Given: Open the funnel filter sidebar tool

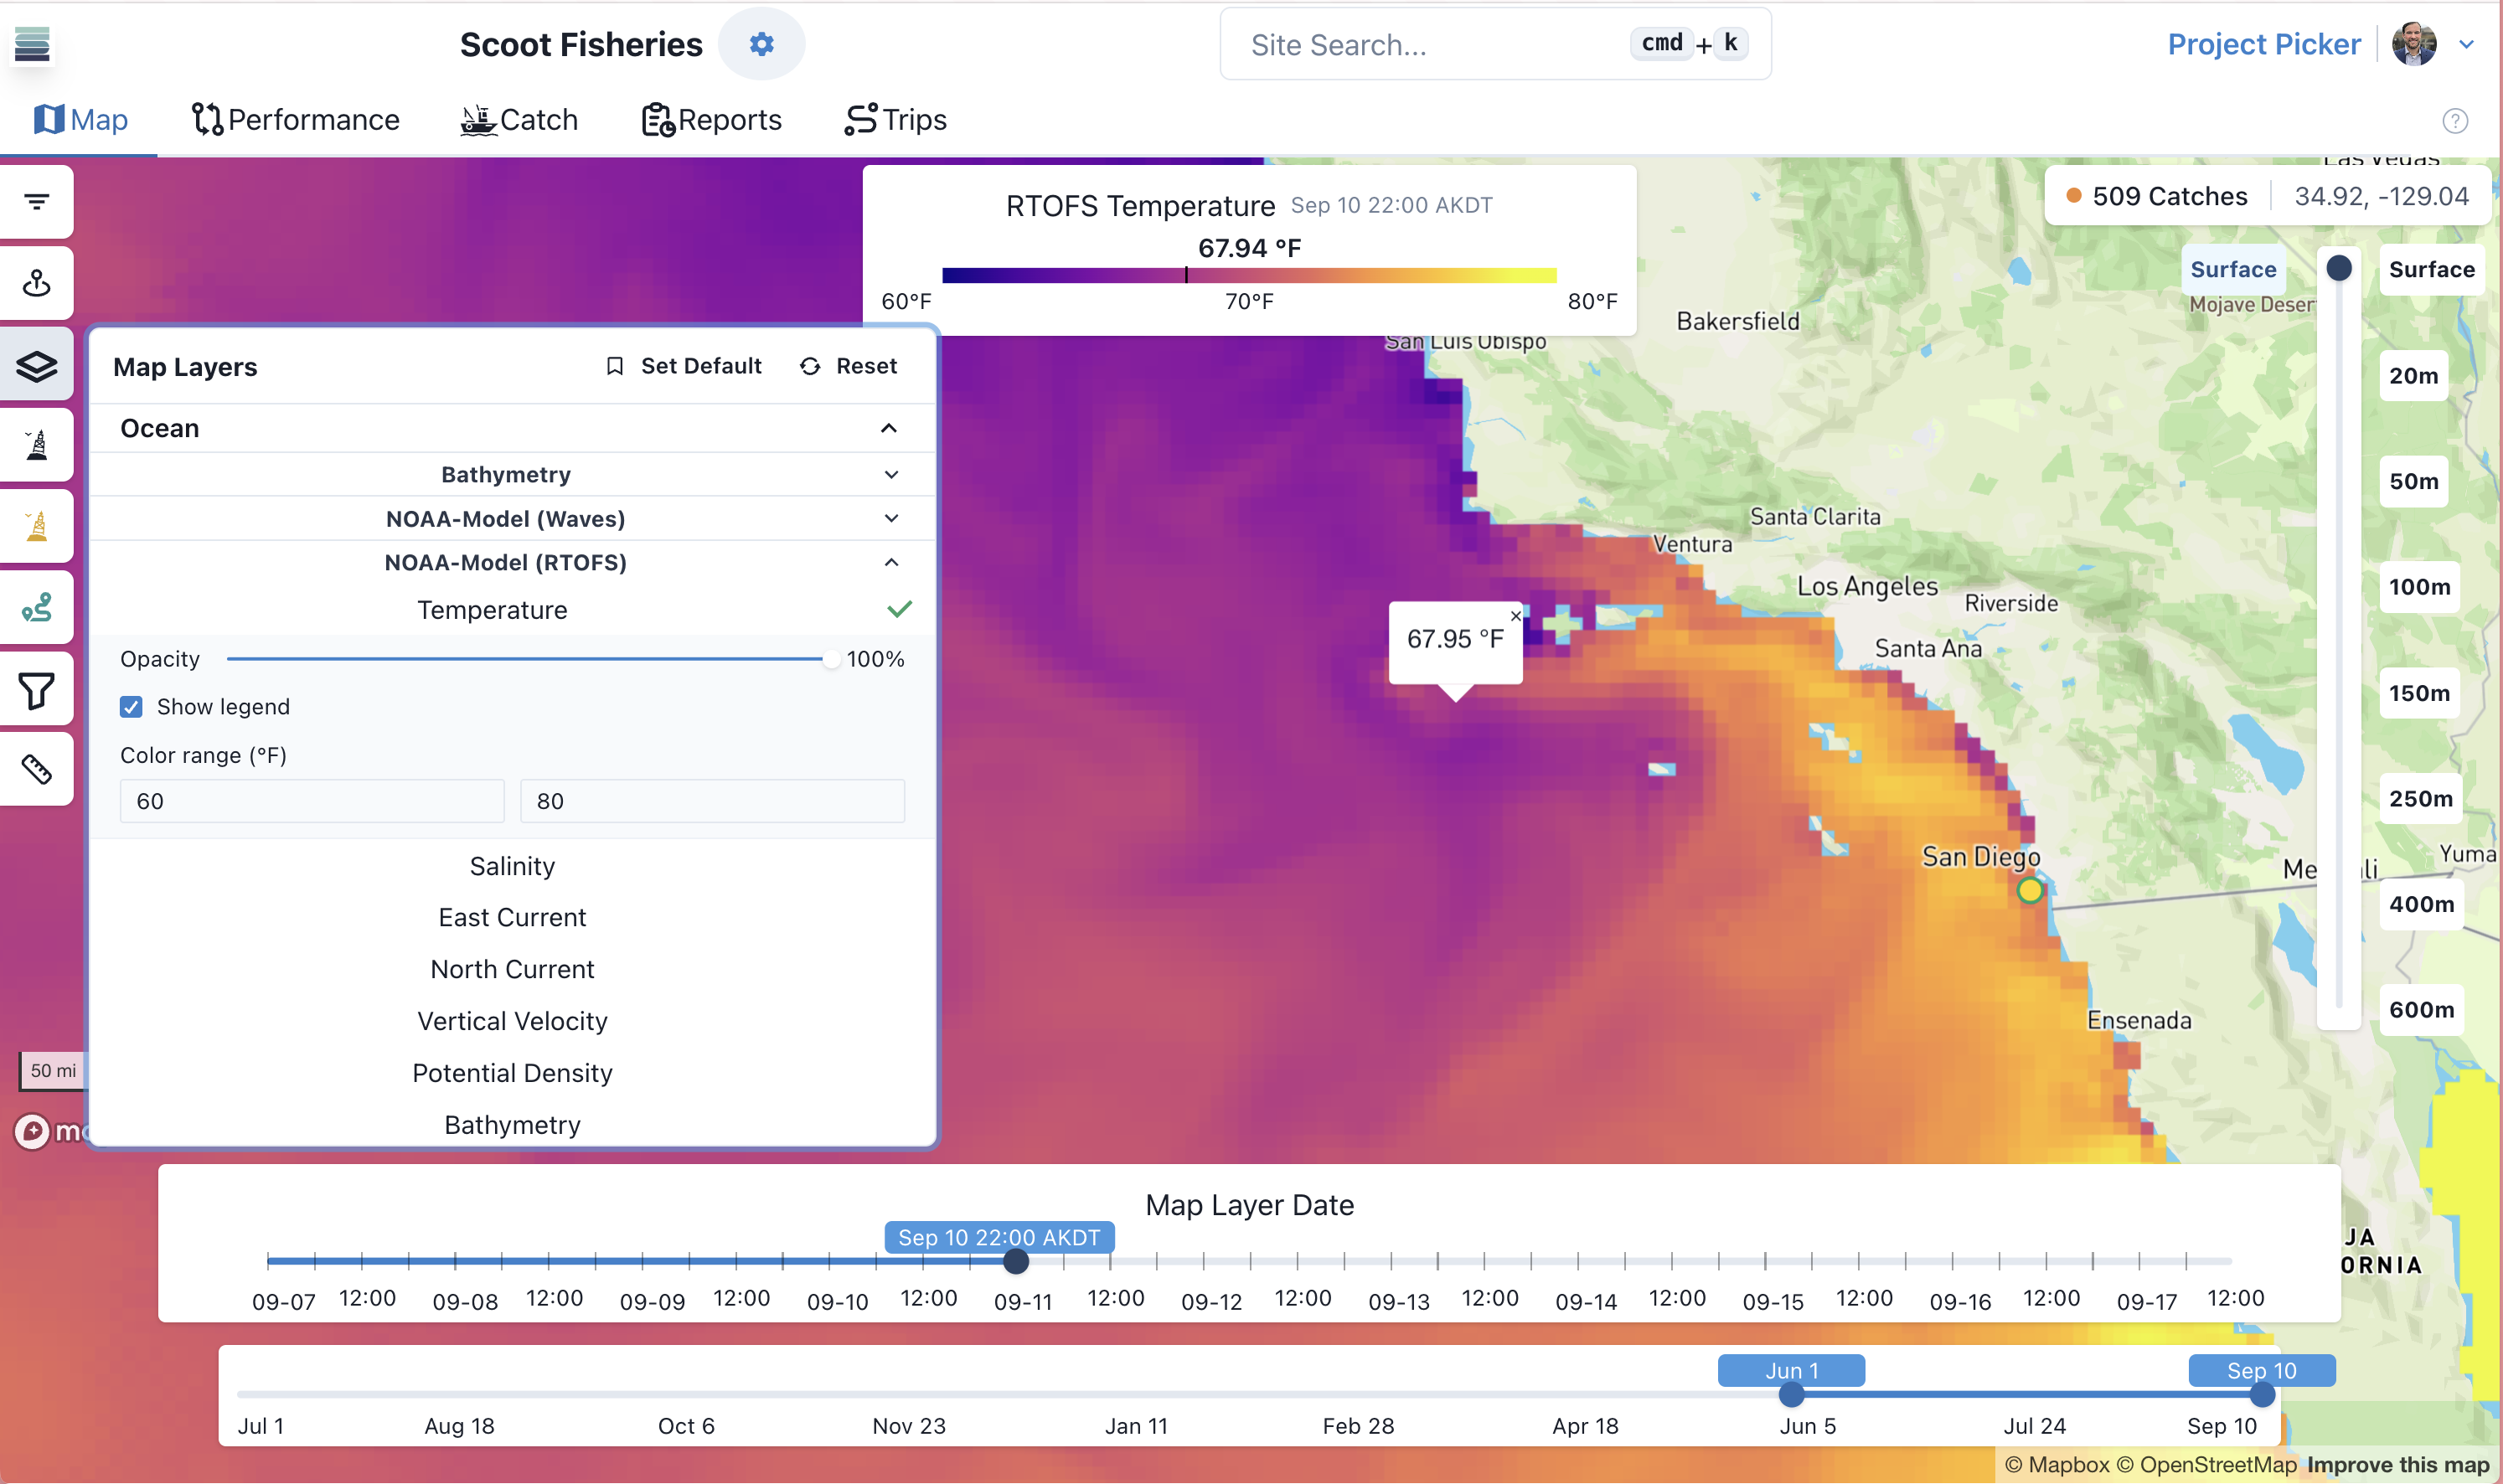Looking at the screenshot, I should 37,689.
